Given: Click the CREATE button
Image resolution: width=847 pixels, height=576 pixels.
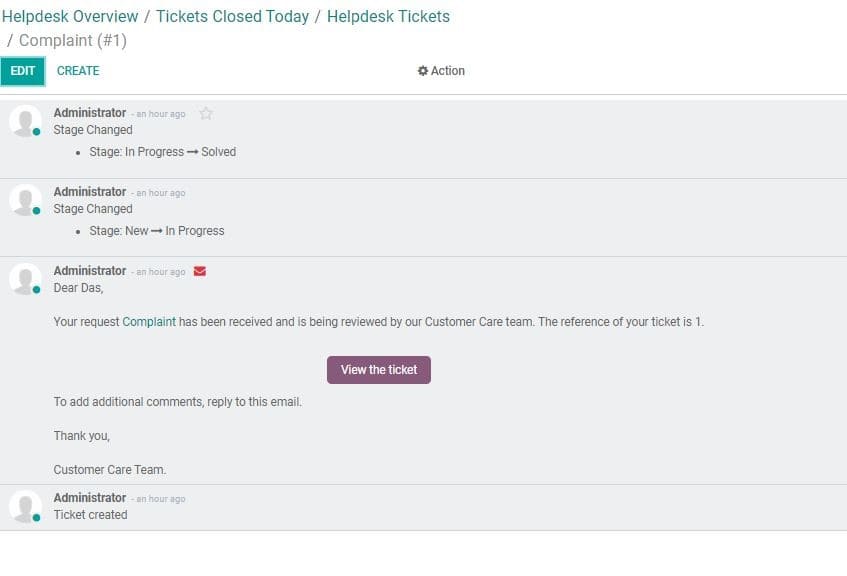Looking at the screenshot, I should tap(78, 71).
